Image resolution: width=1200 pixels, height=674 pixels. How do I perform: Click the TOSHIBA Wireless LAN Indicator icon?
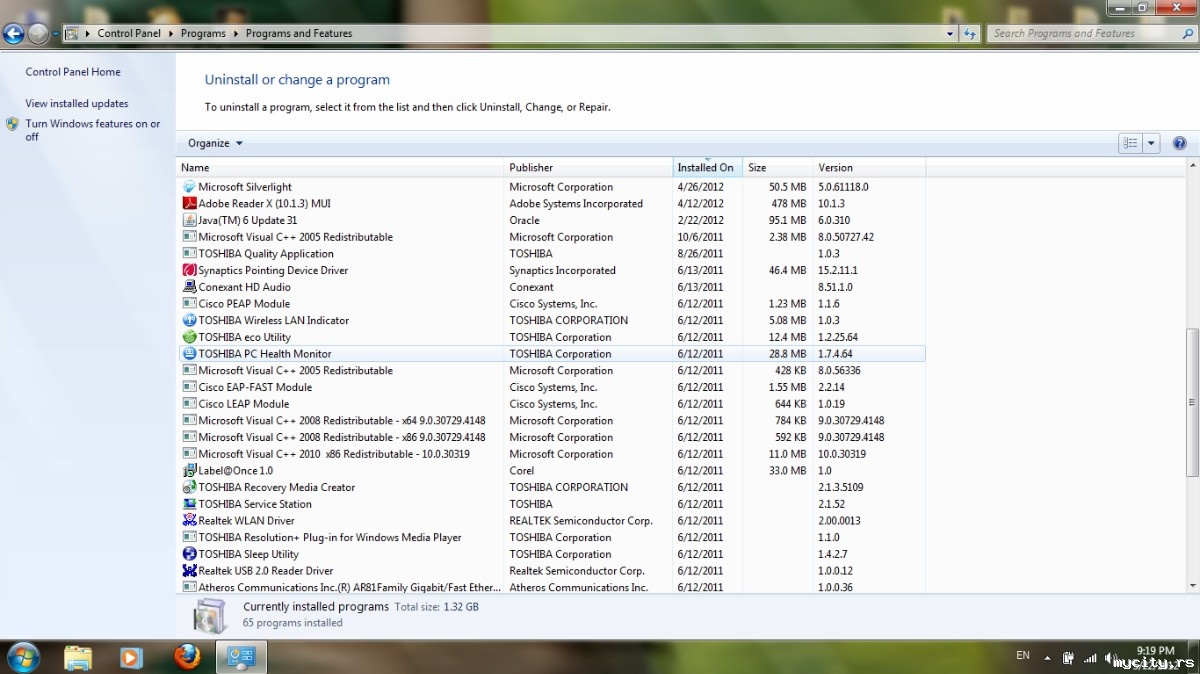(x=190, y=320)
